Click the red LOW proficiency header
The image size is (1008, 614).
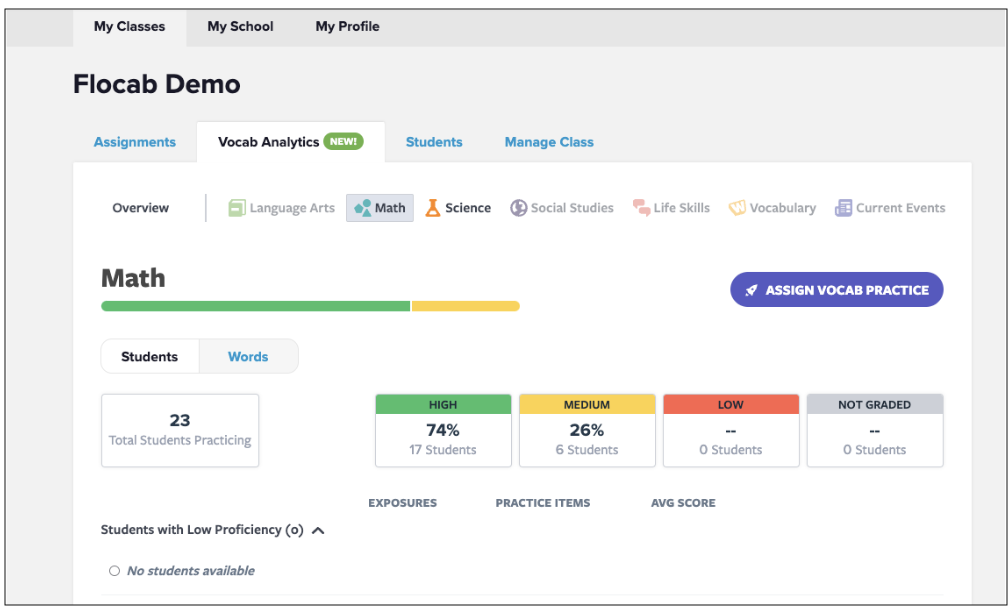click(x=731, y=404)
